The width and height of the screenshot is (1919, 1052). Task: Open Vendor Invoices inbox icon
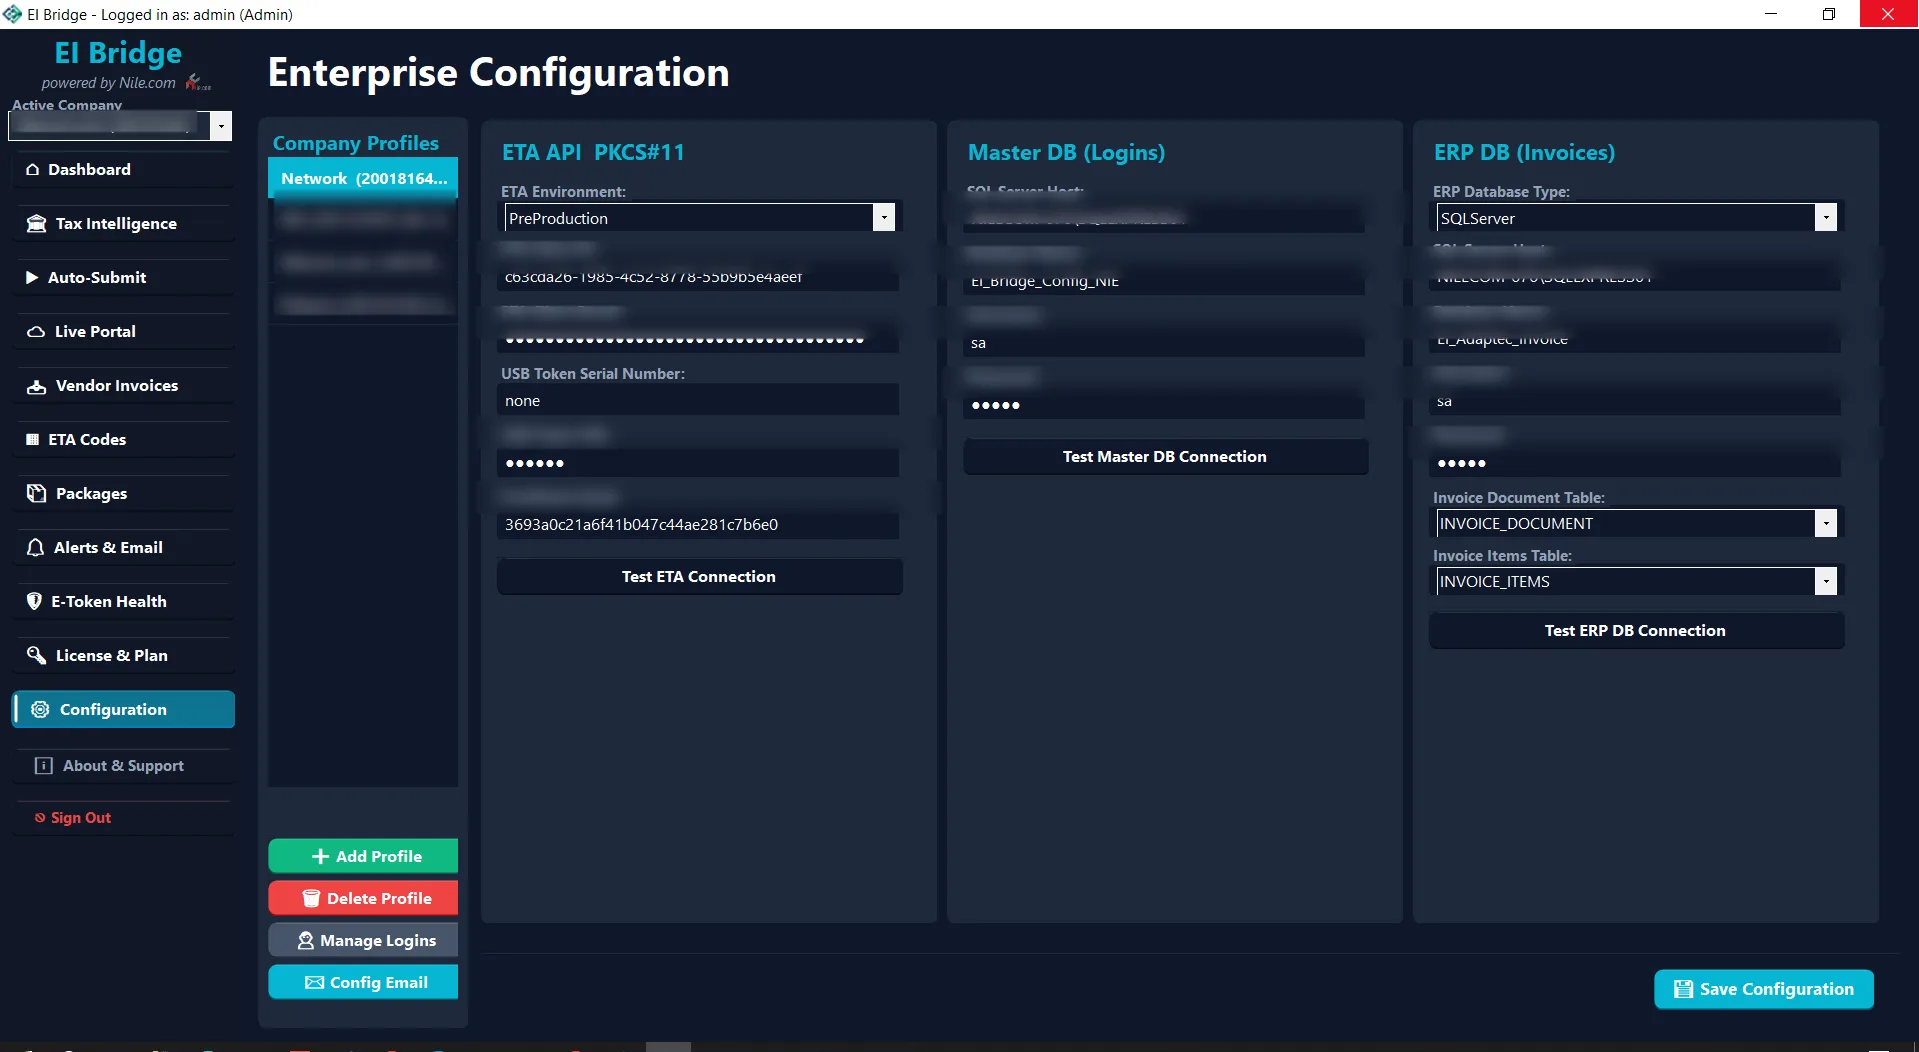click(x=36, y=386)
